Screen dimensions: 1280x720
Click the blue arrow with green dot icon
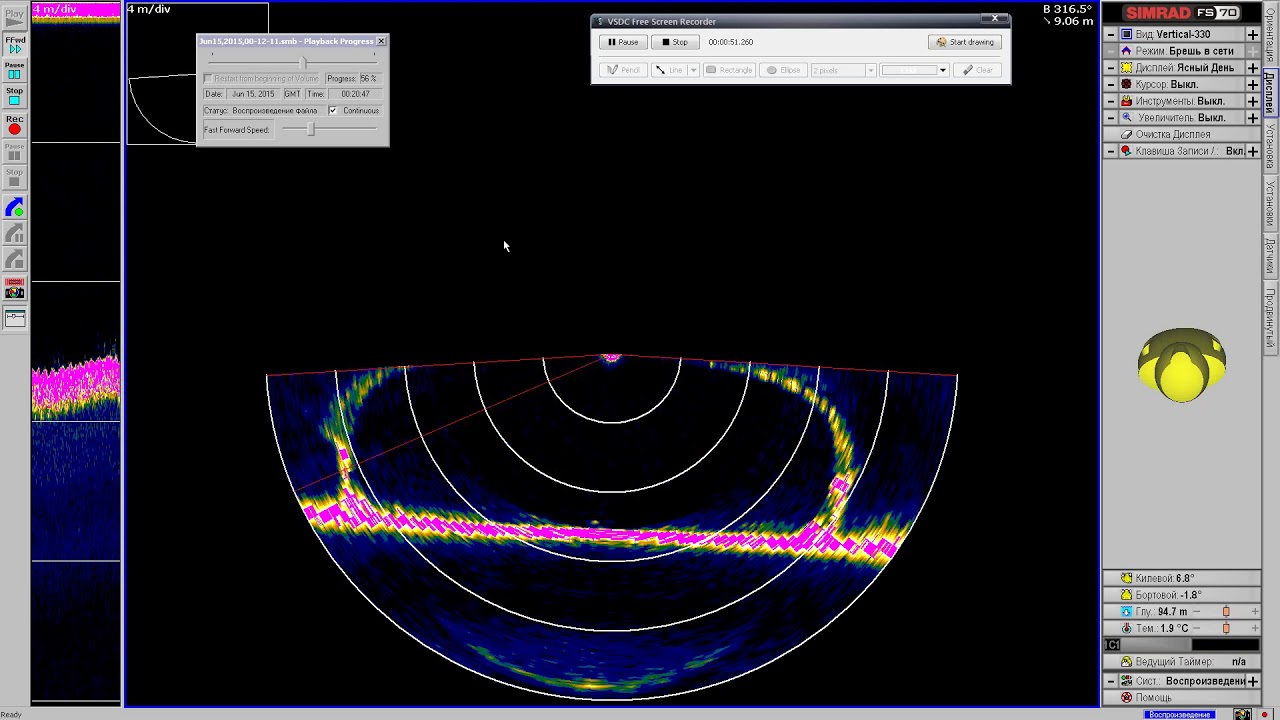pyautogui.click(x=15, y=208)
